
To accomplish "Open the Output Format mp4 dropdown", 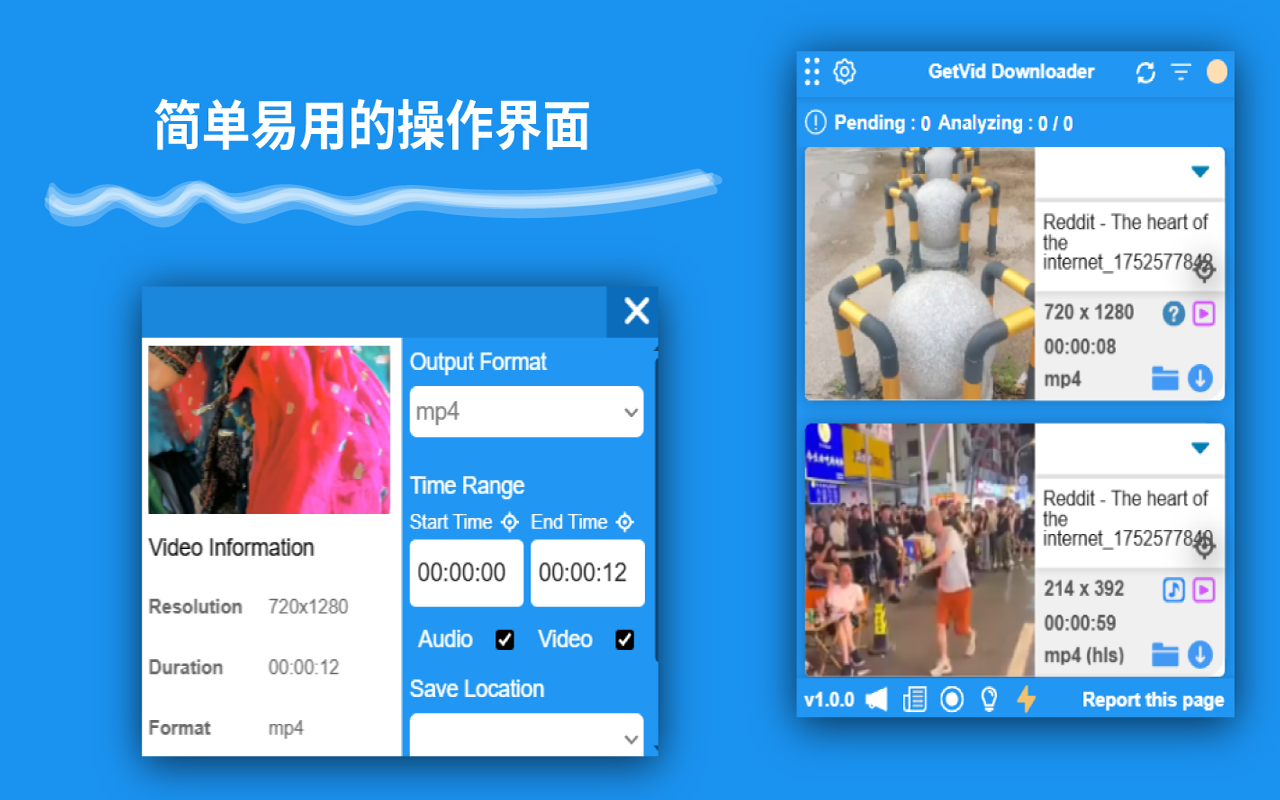I will pyautogui.click(x=527, y=412).
